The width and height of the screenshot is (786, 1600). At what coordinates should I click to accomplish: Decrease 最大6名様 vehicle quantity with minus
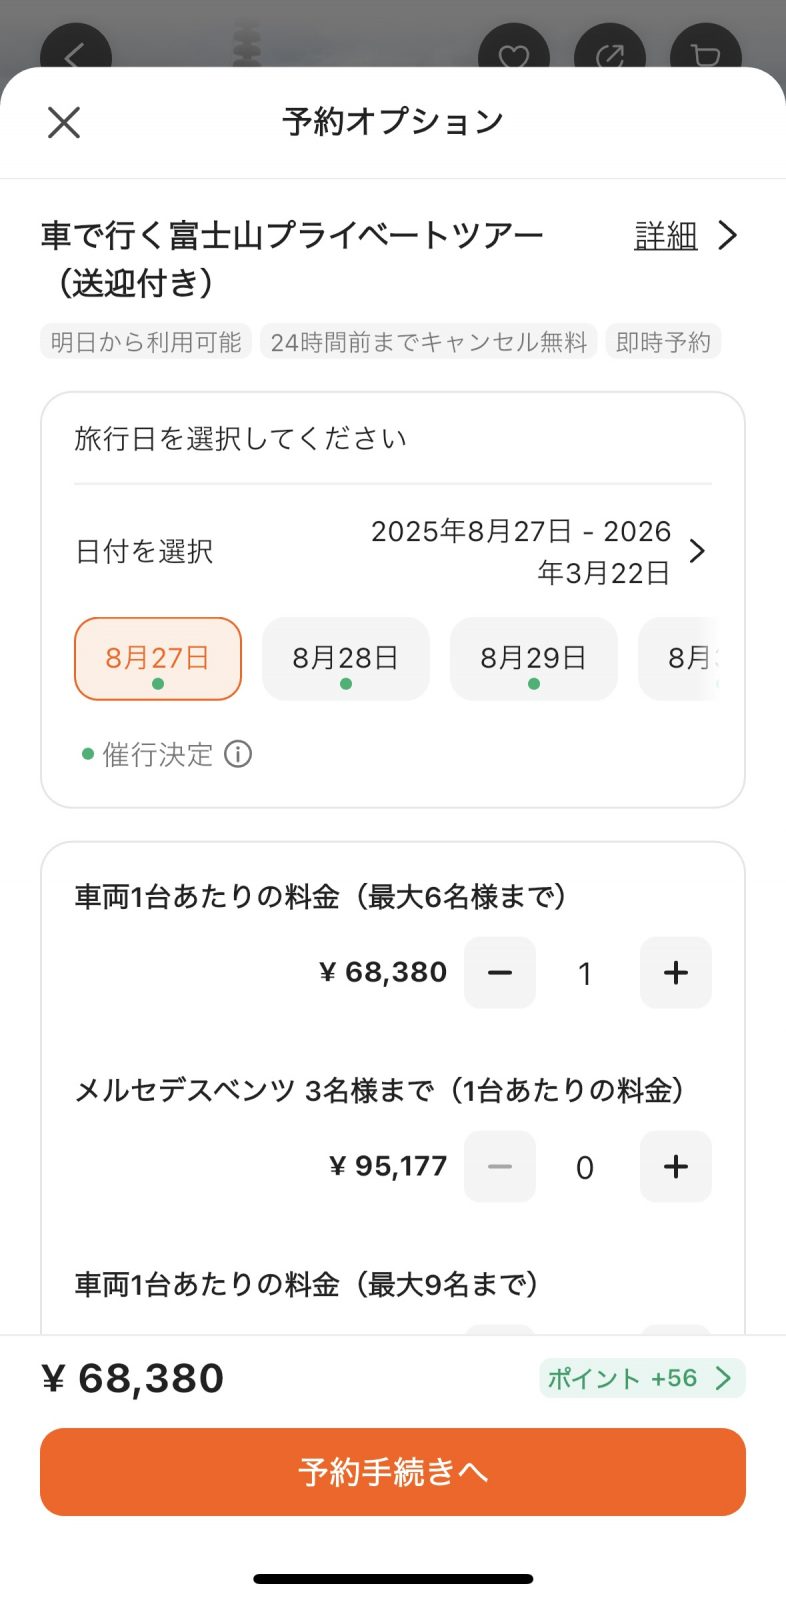pos(500,973)
